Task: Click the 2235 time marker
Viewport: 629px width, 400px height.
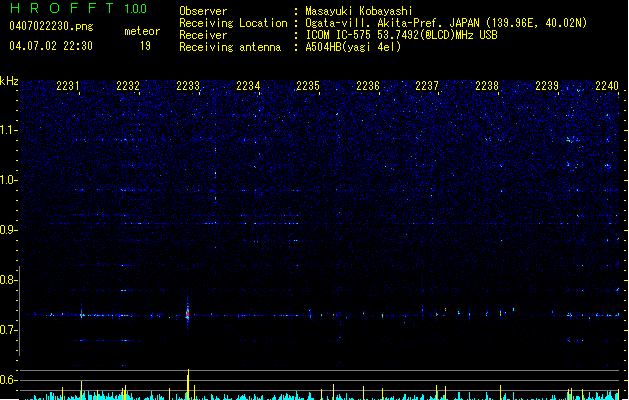Action: point(308,86)
